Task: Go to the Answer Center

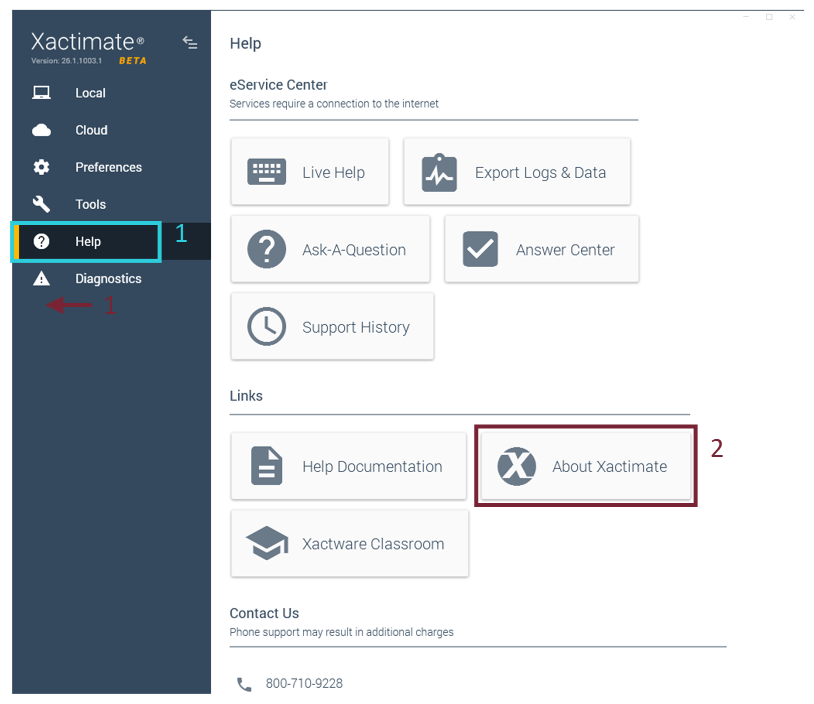Action: pyautogui.click(x=541, y=250)
